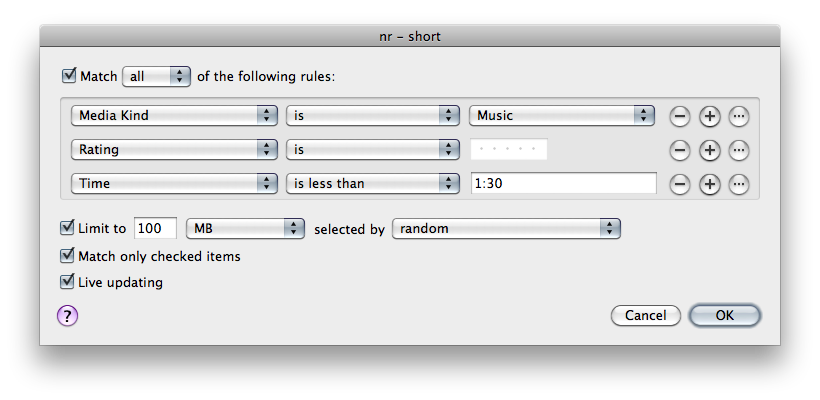Open the Media Kind field dropdown
820x400 pixels.
(x=174, y=116)
